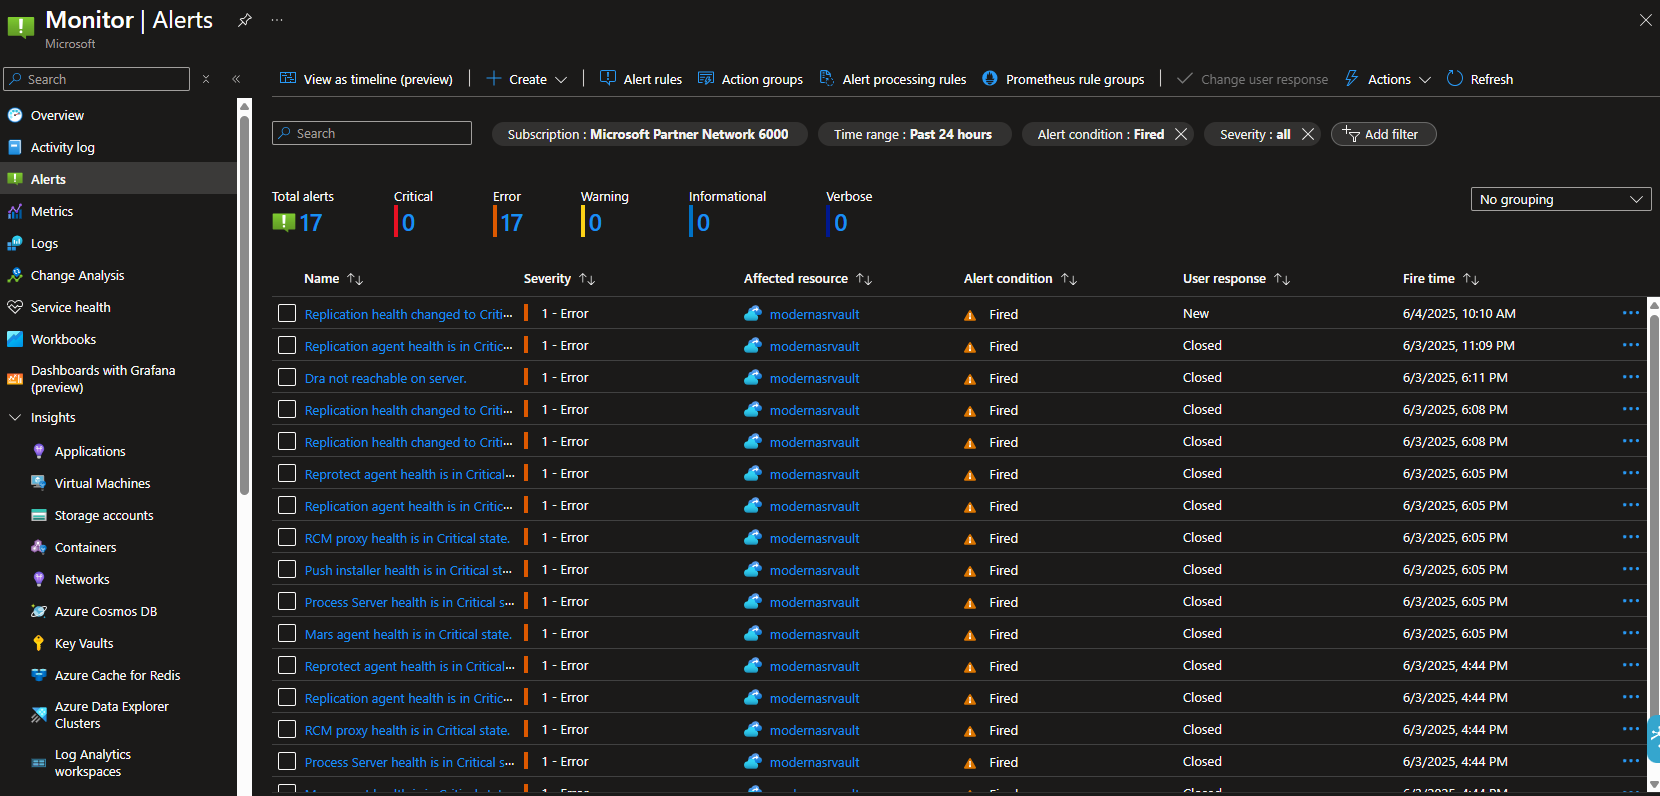1660x796 pixels.
Task: Sort alerts by Affected resource
Action: [808, 279]
